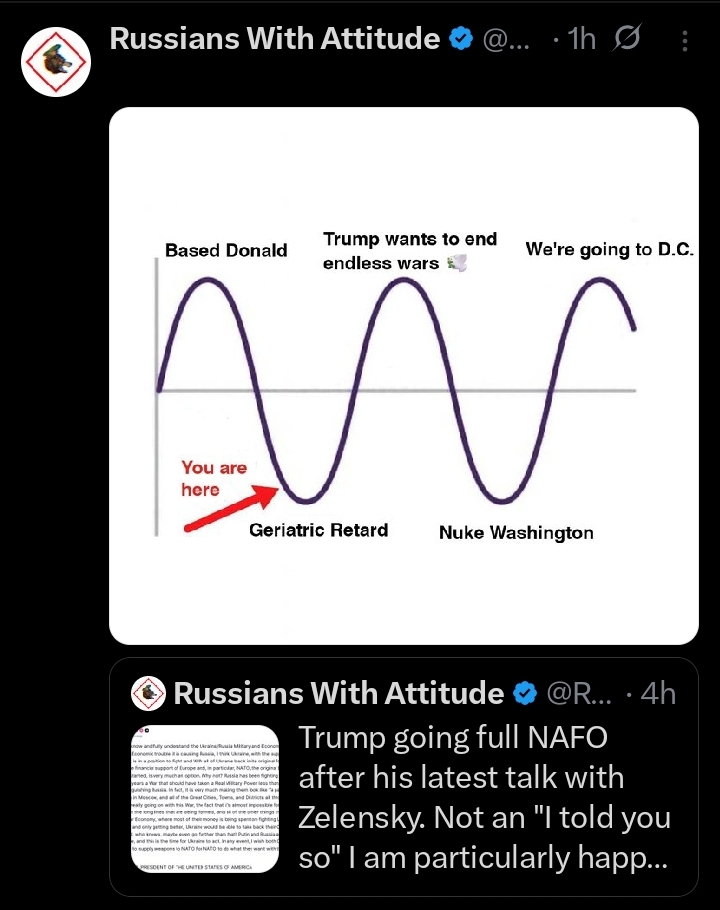The height and width of the screenshot is (910, 720).
Task: Click the verified badge in quoted post
Action: click(526, 694)
